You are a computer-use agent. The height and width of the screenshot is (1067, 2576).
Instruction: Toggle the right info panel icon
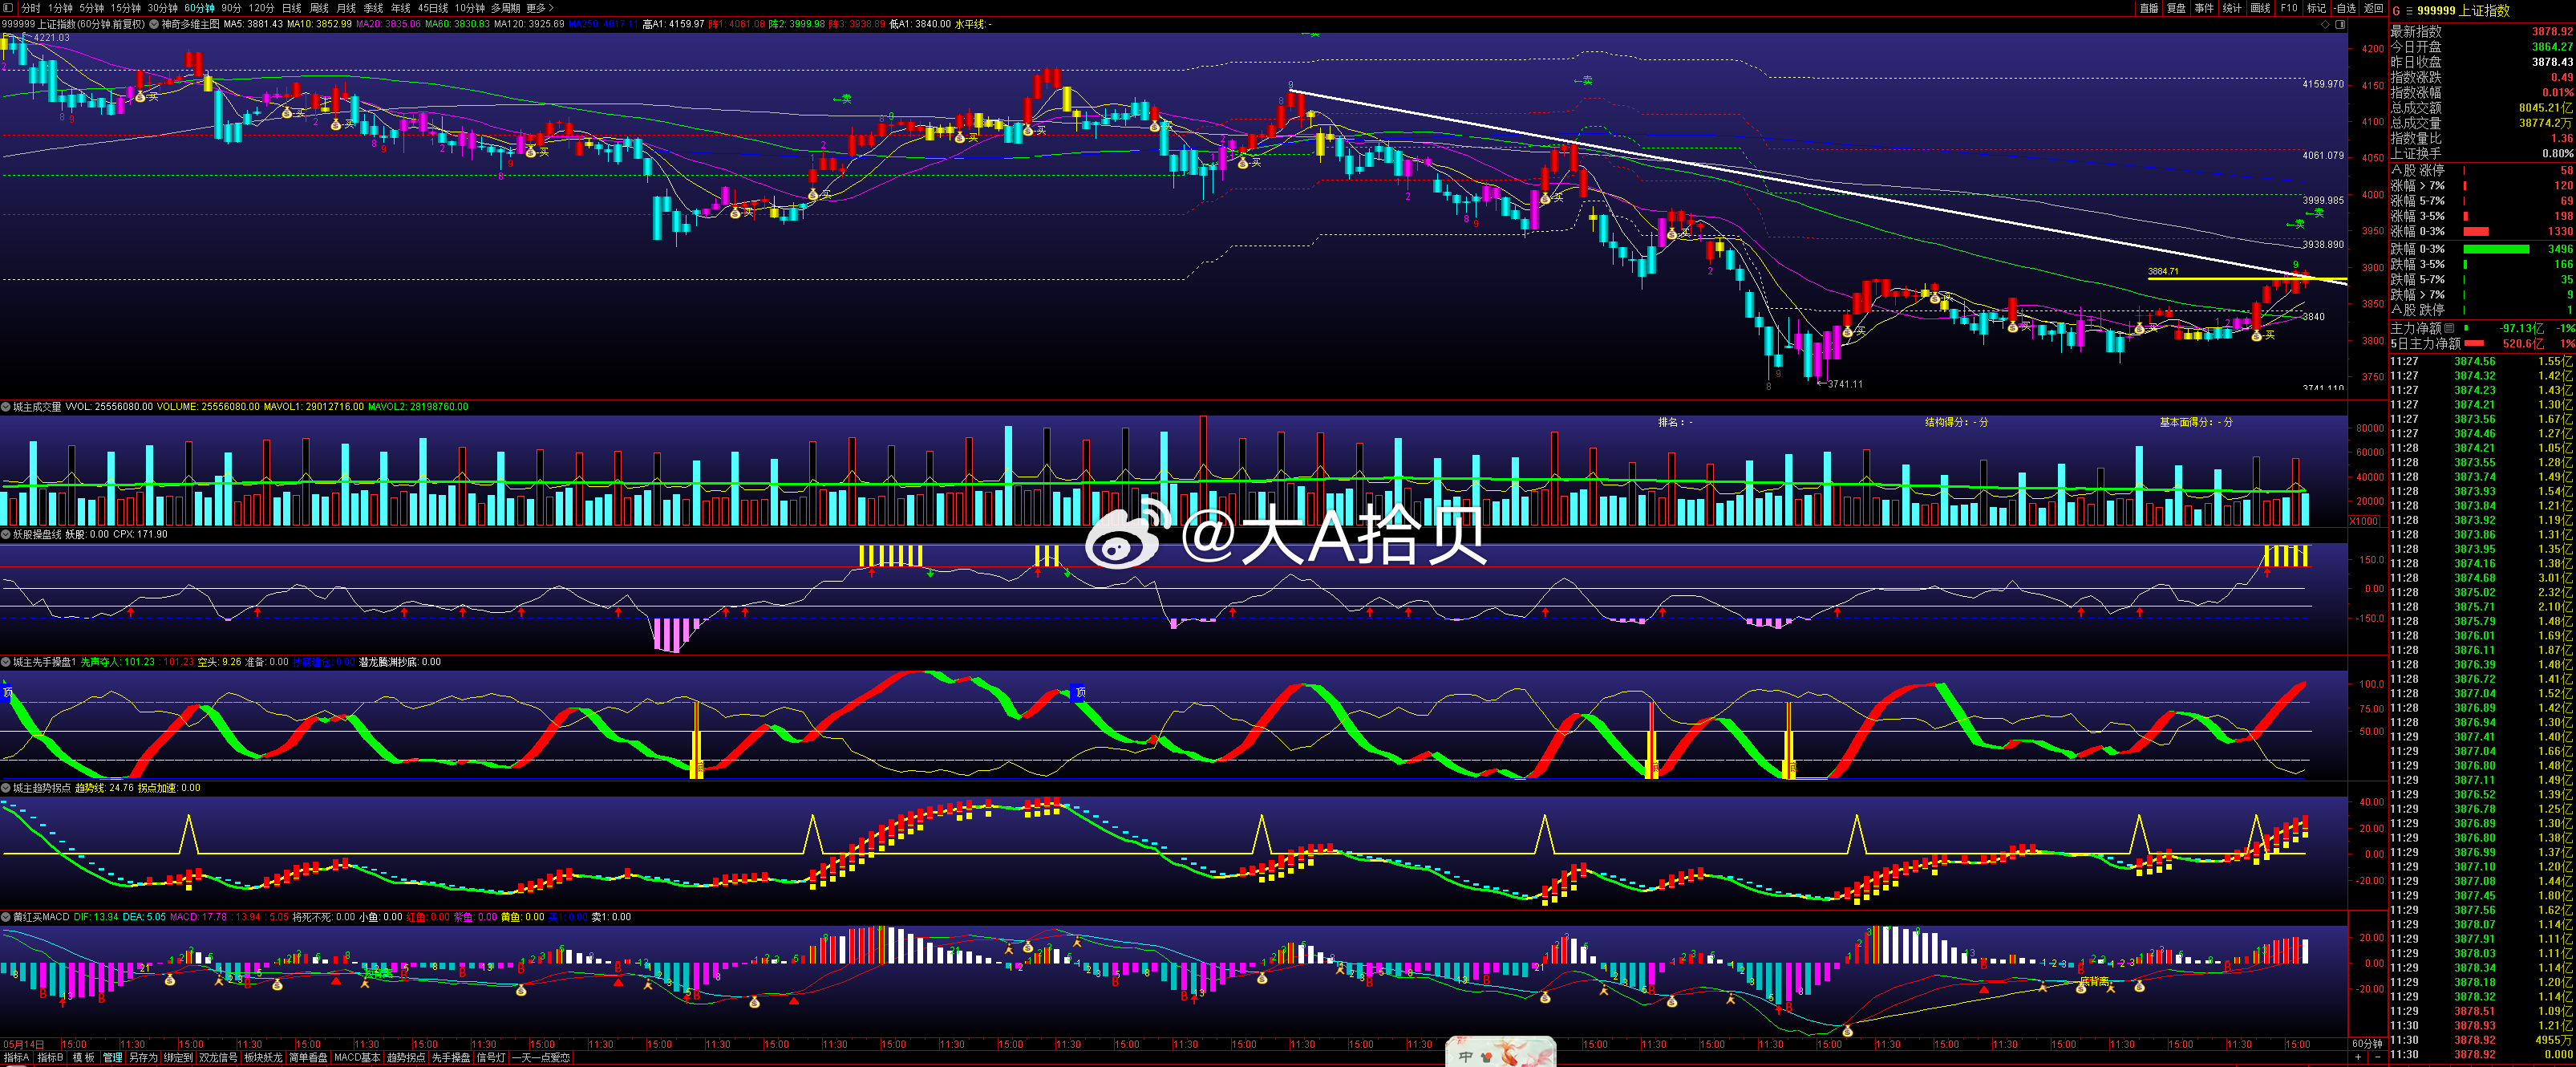pyautogui.click(x=2340, y=24)
